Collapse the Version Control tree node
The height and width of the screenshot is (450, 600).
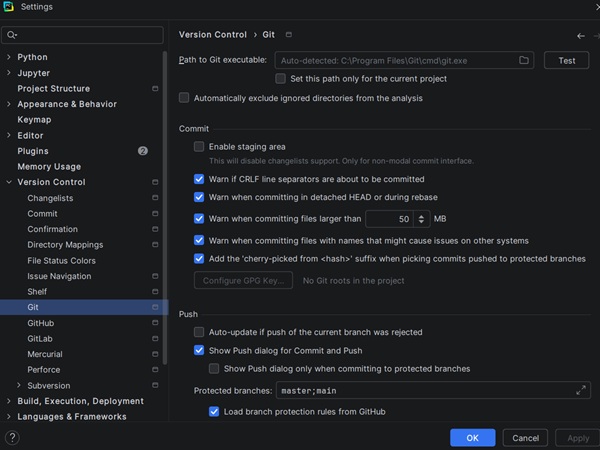tap(9, 183)
